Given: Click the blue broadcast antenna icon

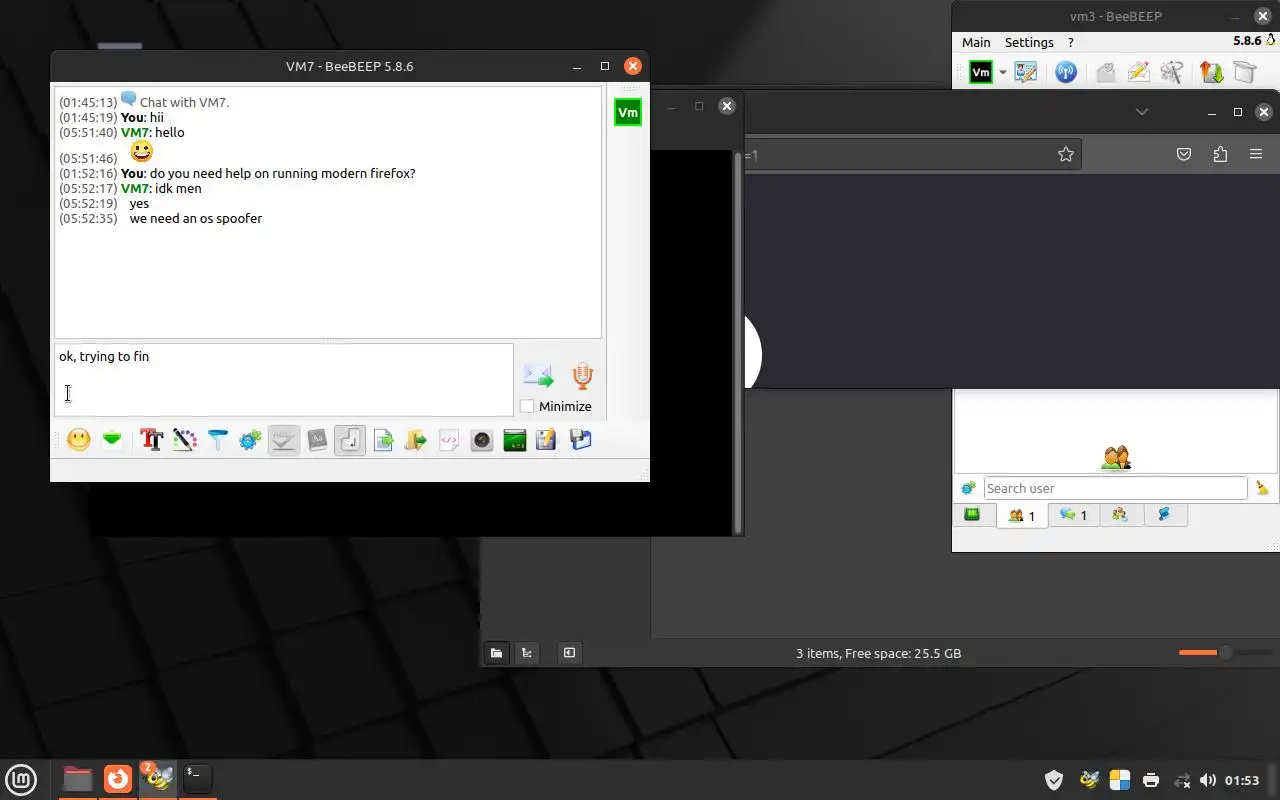Looking at the screenshot, I should [x=1066, y=72].
